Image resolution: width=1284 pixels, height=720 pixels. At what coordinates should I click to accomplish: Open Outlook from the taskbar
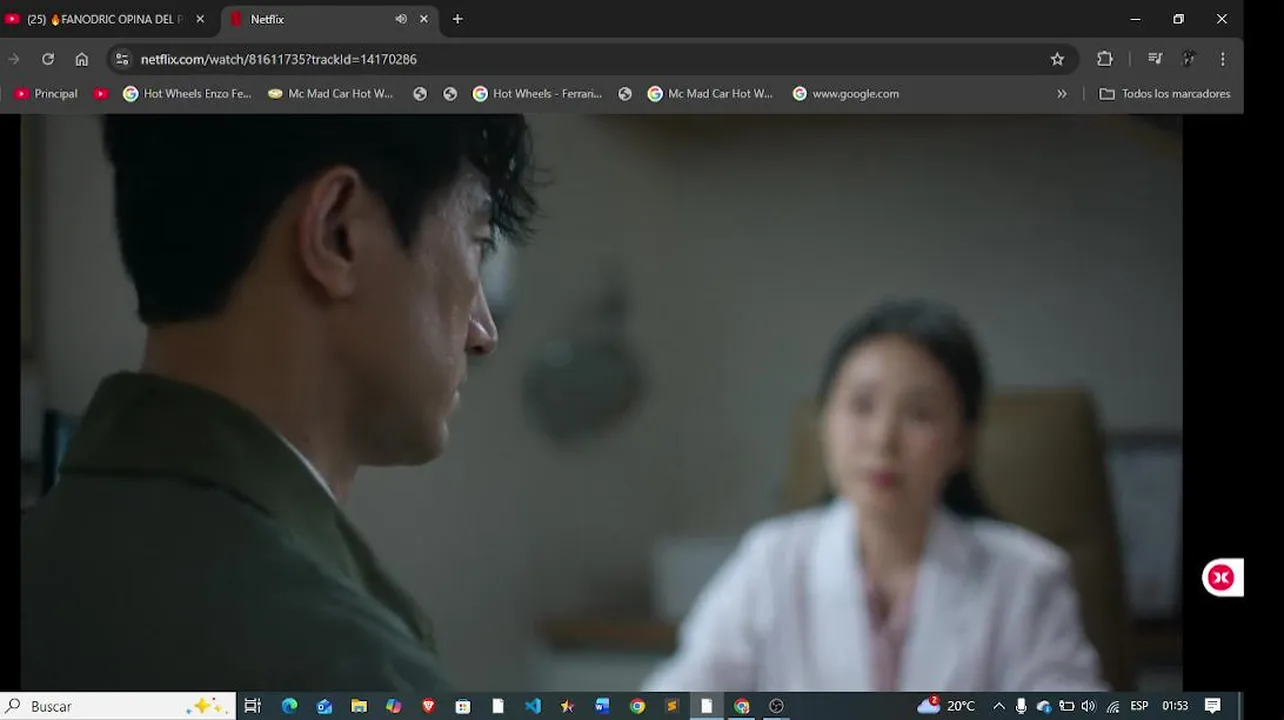pyautogui.click(x=324, y=706)
